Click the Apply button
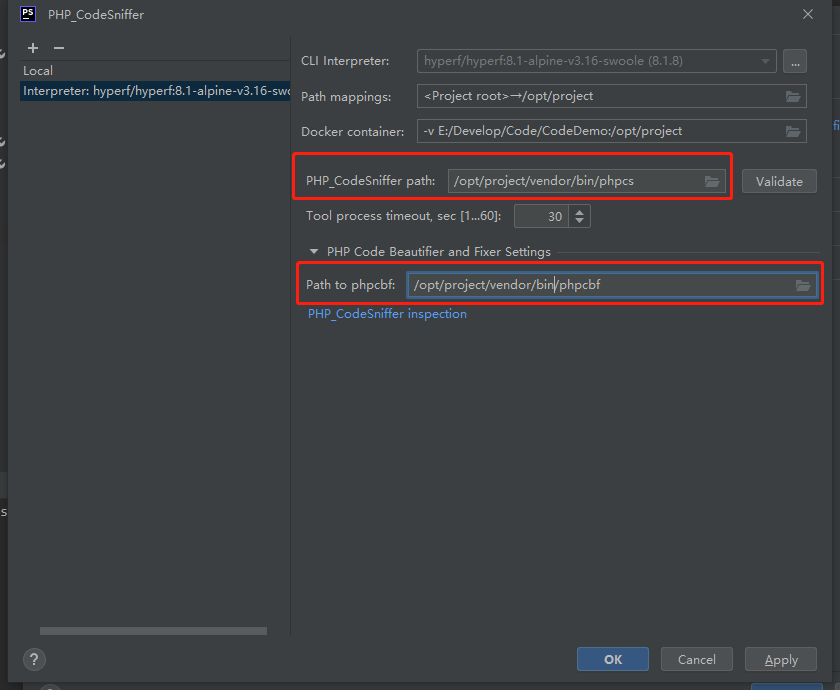Screen dimensions: 840x690 coord(781,659)
